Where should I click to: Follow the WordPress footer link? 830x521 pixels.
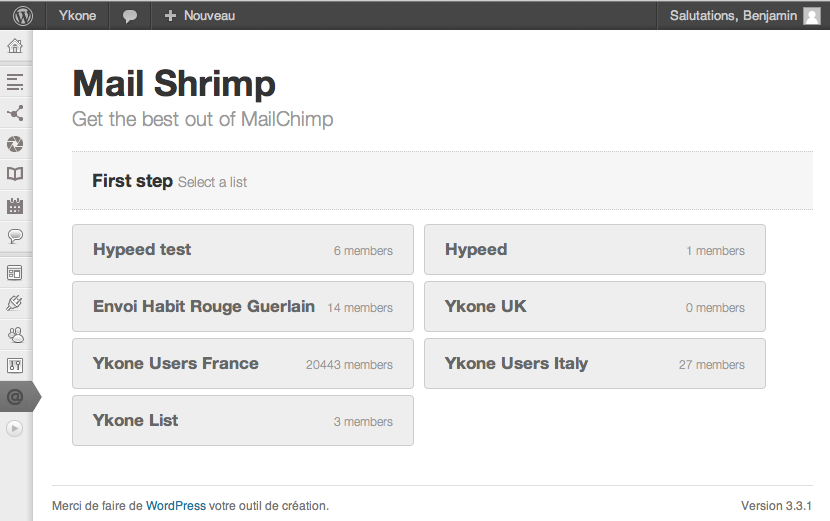tap(176, 506)
